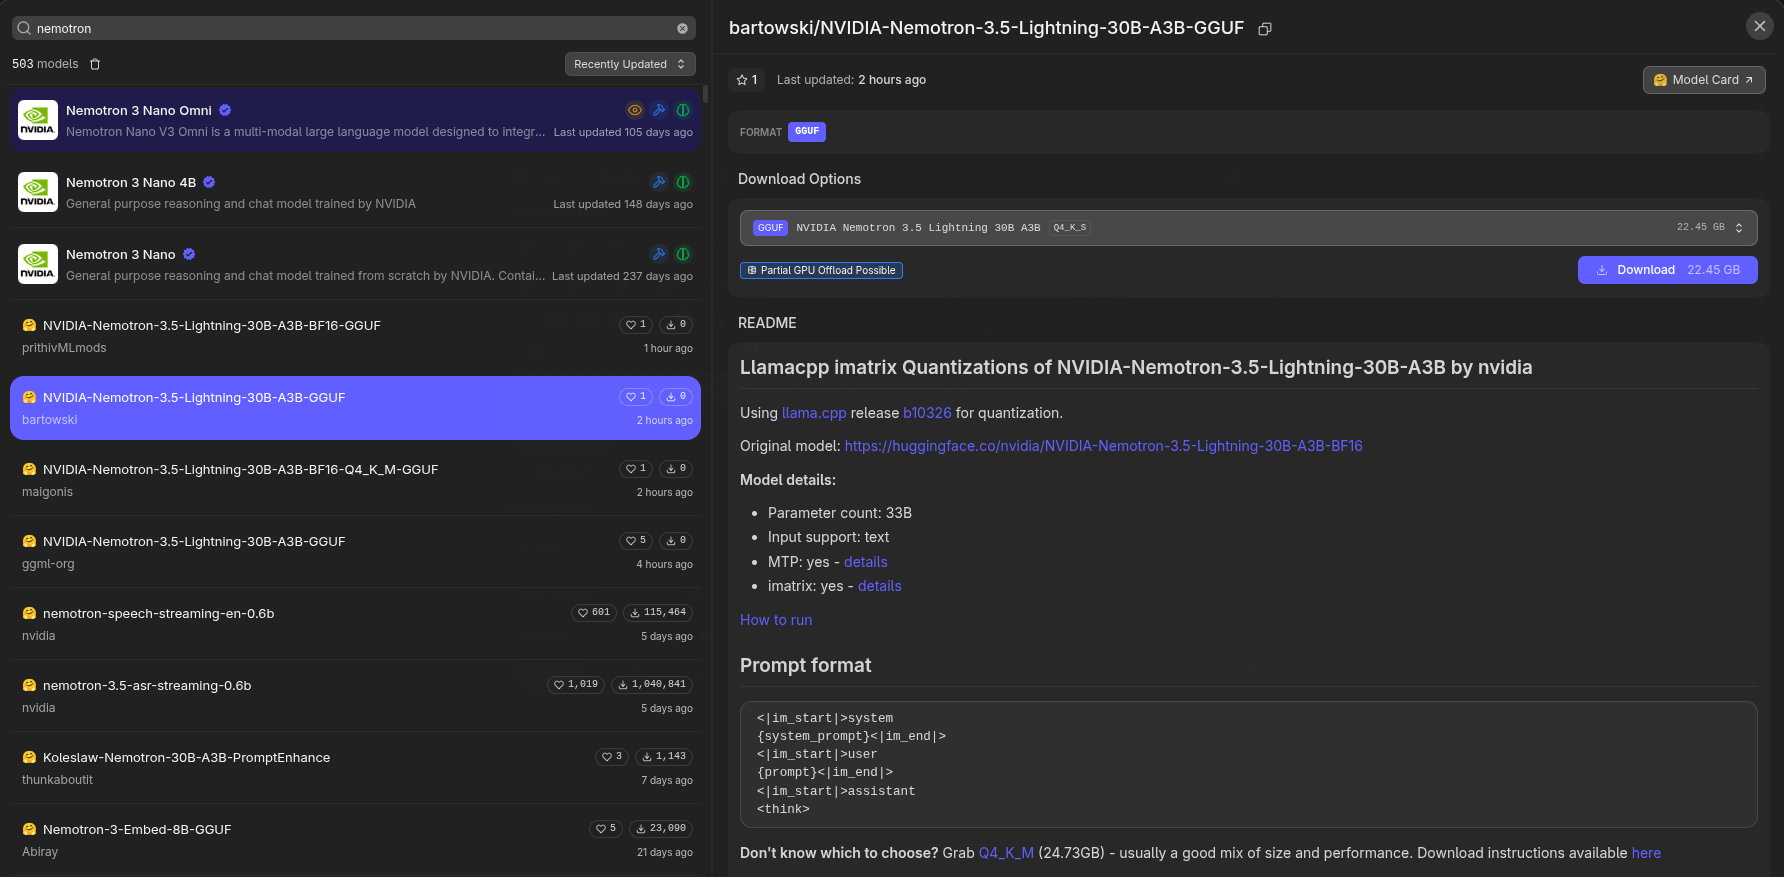Select the BF16-Q4_K_M-GGUF model by maigonis

pos(355,480)
